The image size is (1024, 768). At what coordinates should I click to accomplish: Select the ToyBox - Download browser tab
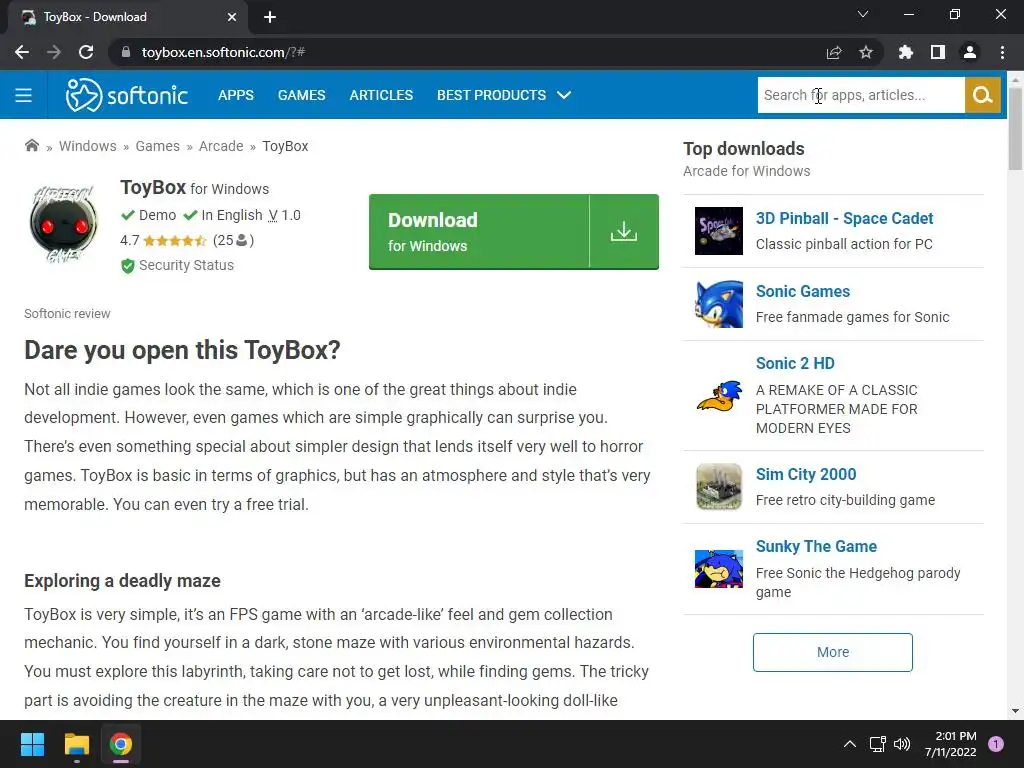[x=128, y=17]
